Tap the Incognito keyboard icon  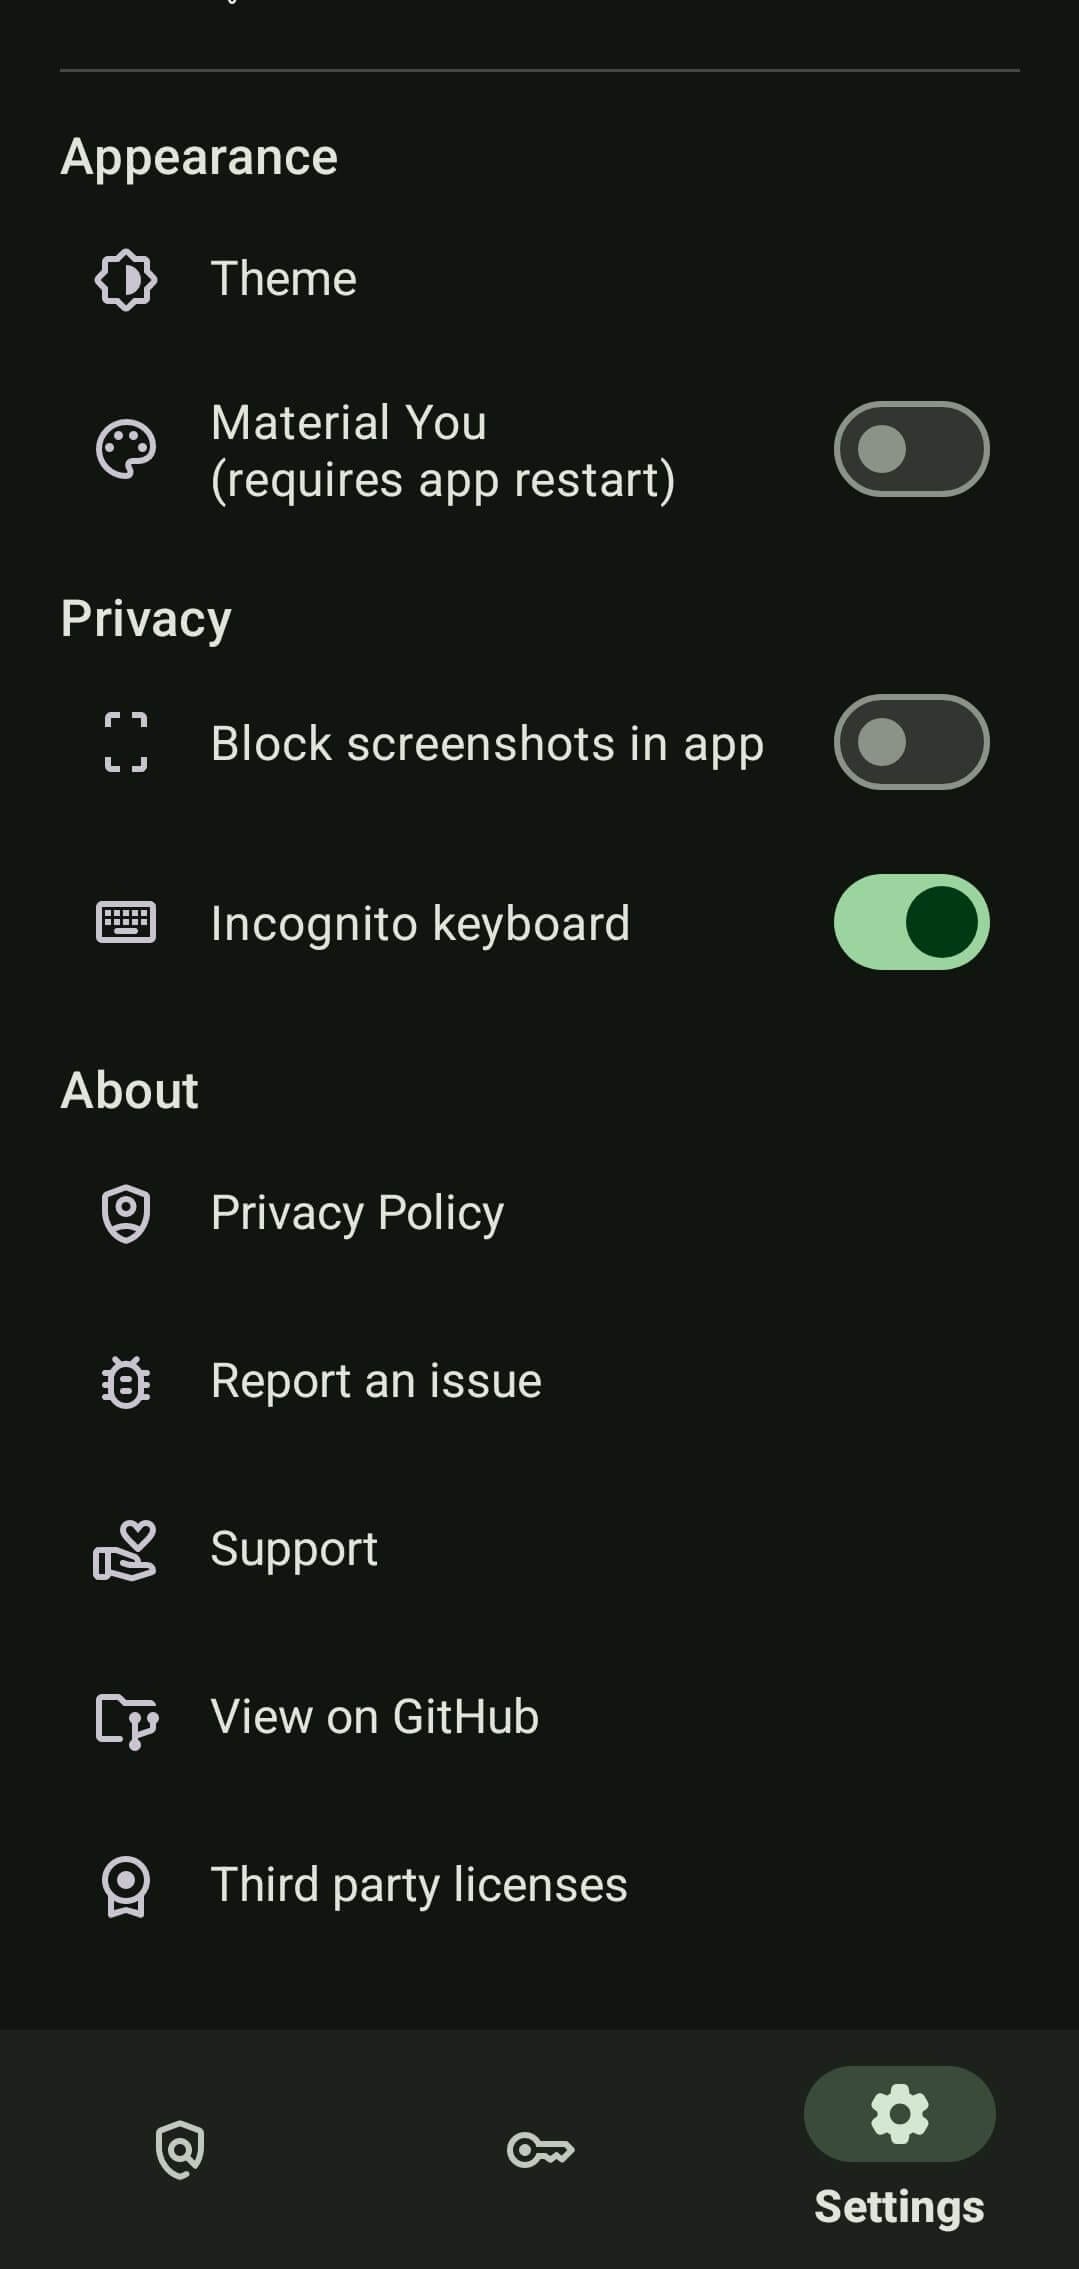click(x=126, y=922)
